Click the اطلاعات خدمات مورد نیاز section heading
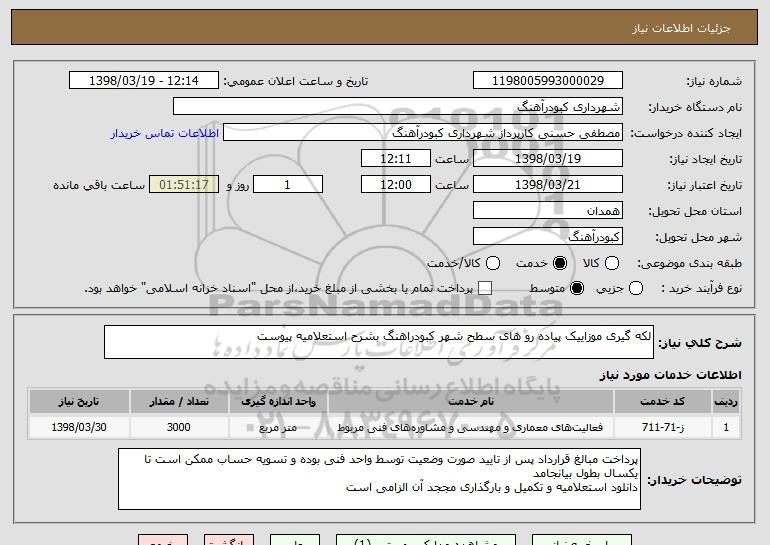 pos(670,375)
